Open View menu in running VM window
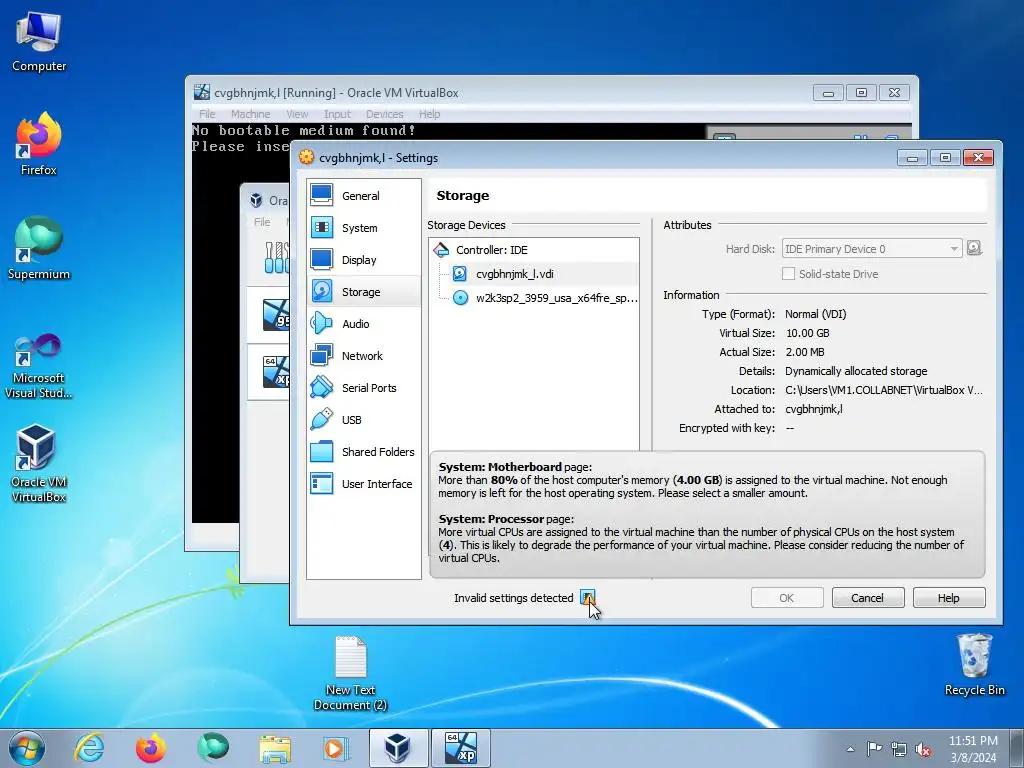Viewport: 1024px width, 768px height. (x=297, y=114)
